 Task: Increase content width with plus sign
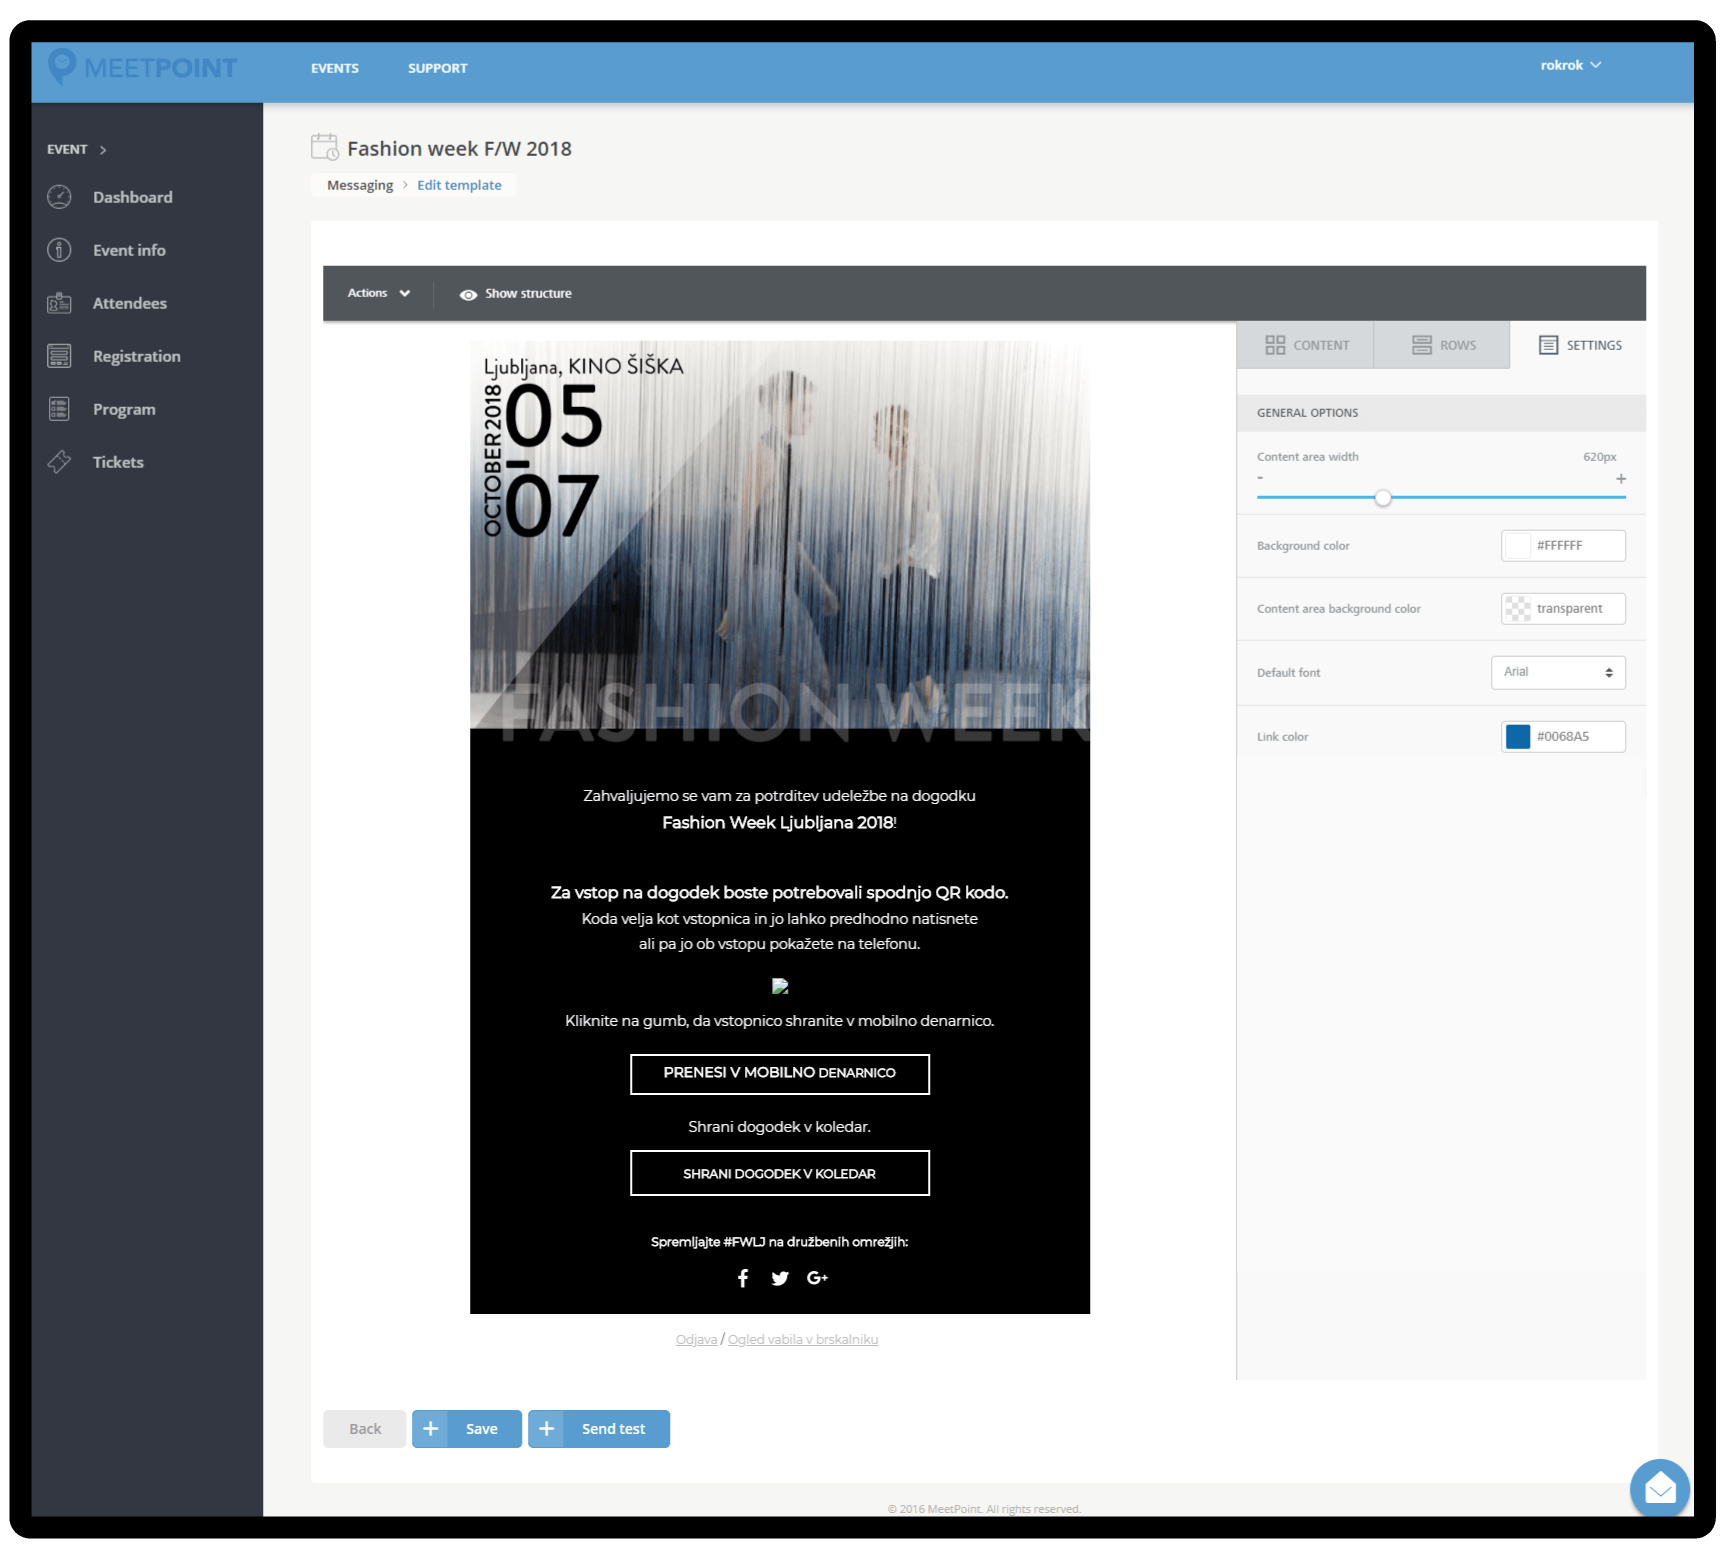tap(1621, 479)
